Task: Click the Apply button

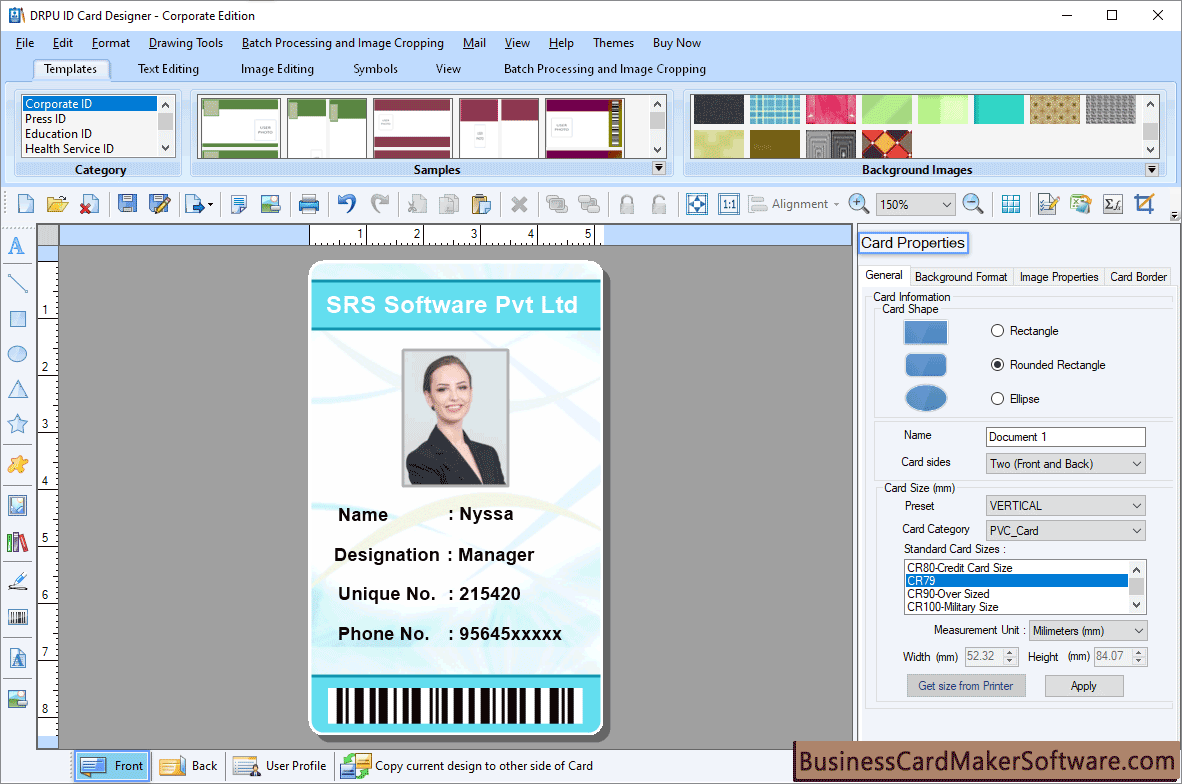Action: pos(1084,685)
